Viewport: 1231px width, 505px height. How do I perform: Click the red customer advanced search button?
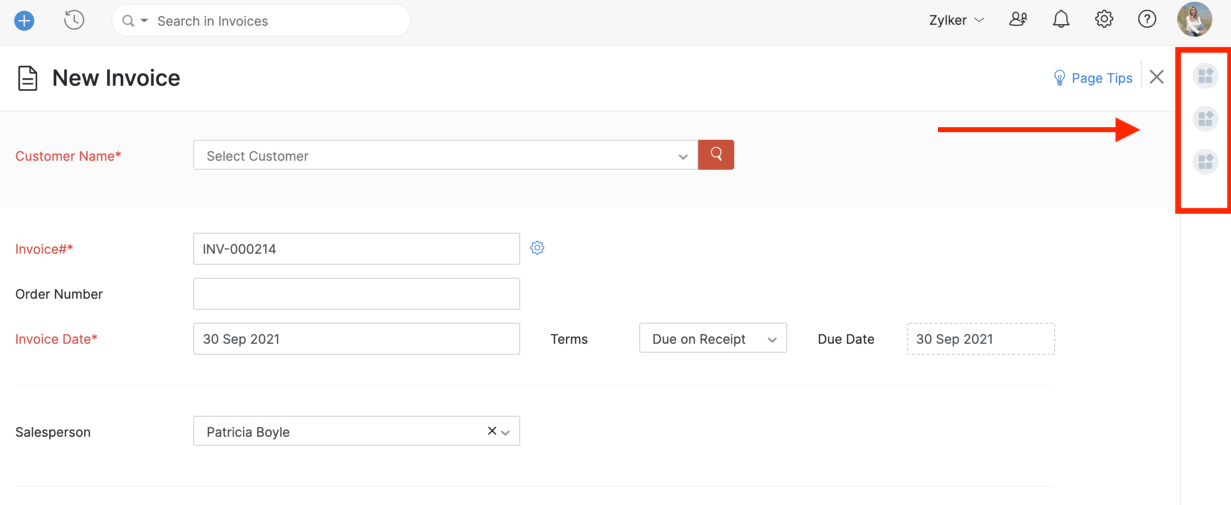click(x=716, y=155)
